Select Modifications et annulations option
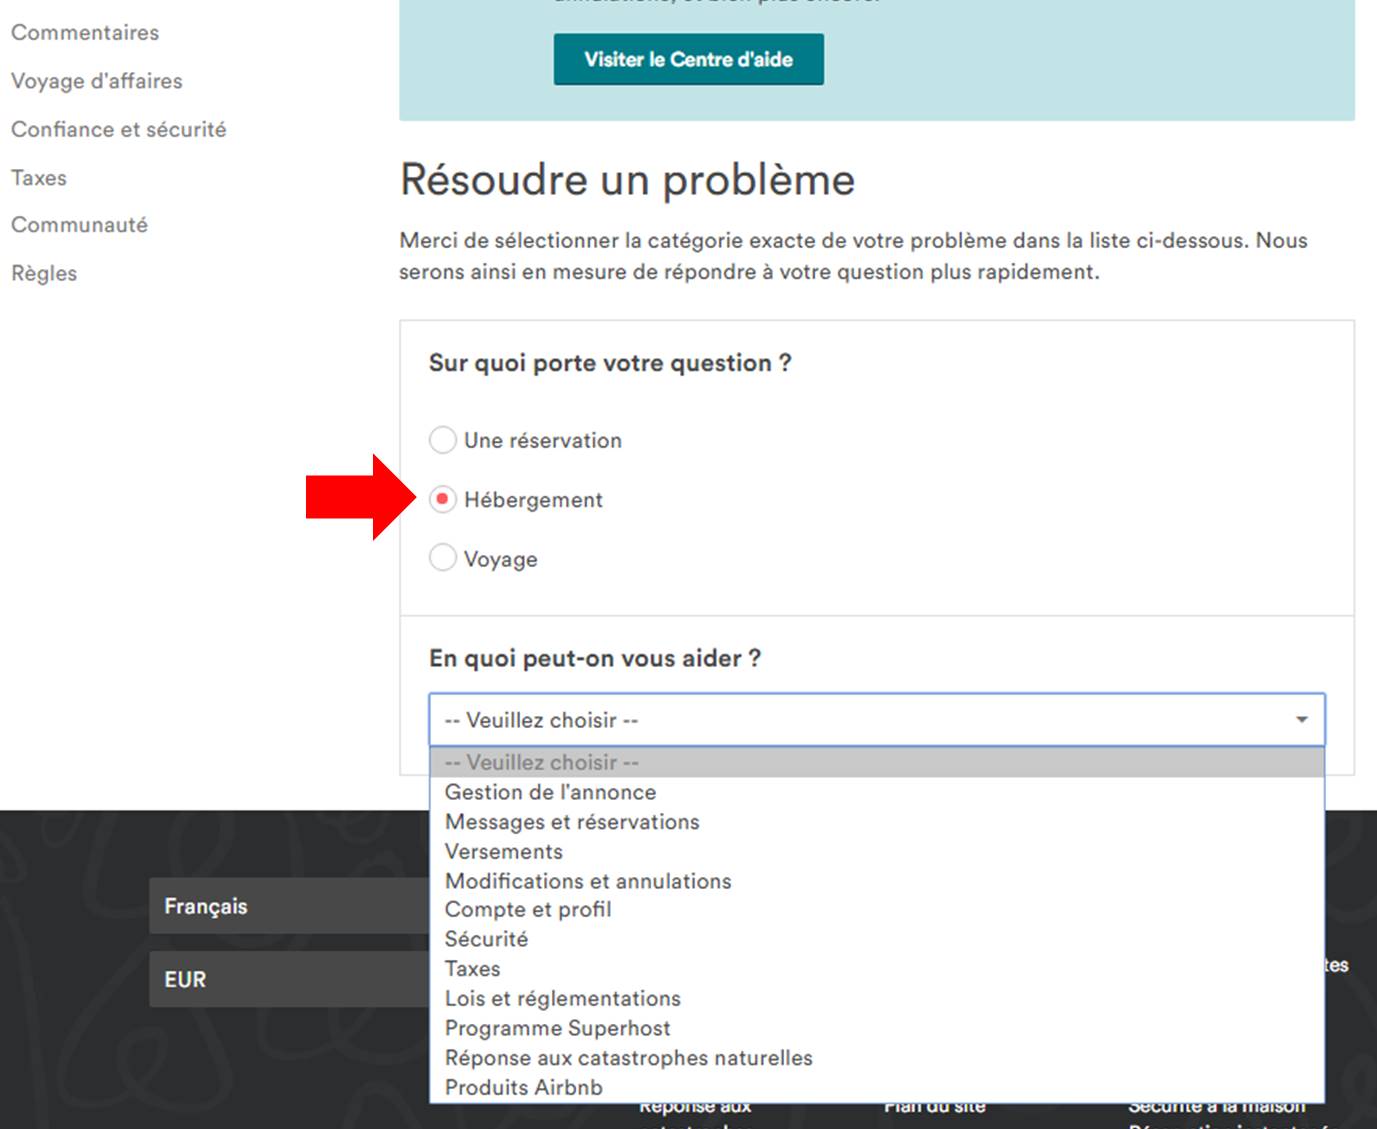Image resolution: width=1377 pixels, height=1129 pixels. (x=588, y=881)
